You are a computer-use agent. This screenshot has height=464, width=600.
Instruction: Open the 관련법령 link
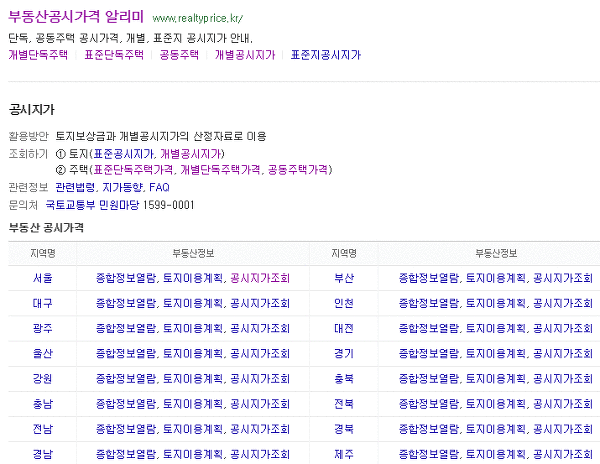[75, 187]
